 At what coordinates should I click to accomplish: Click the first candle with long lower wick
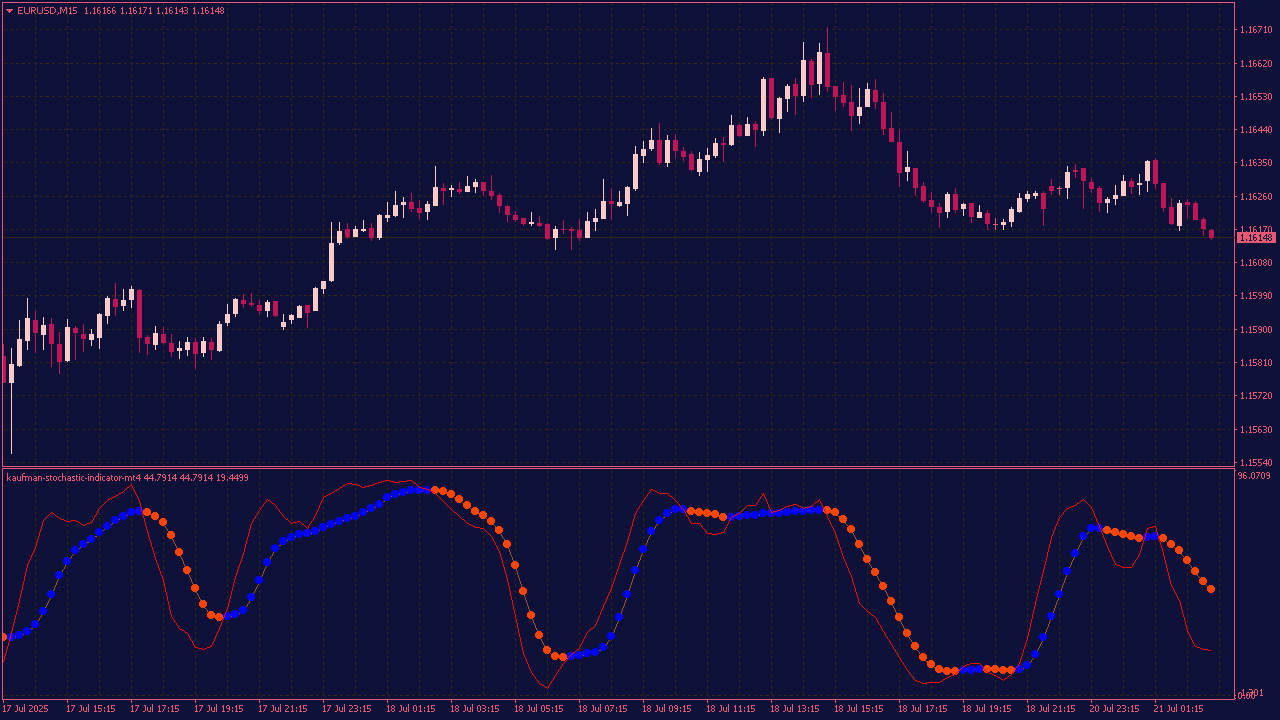11,400
